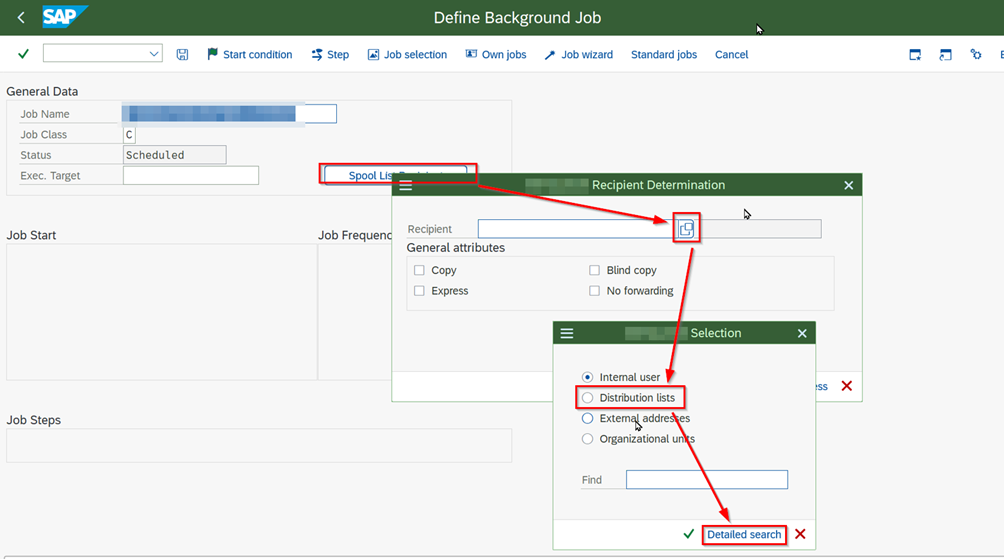Cancel the Selection dialog with the red X
This screenshot has height=559, width=1004.
pyautogui.click(x=800, y=534)
